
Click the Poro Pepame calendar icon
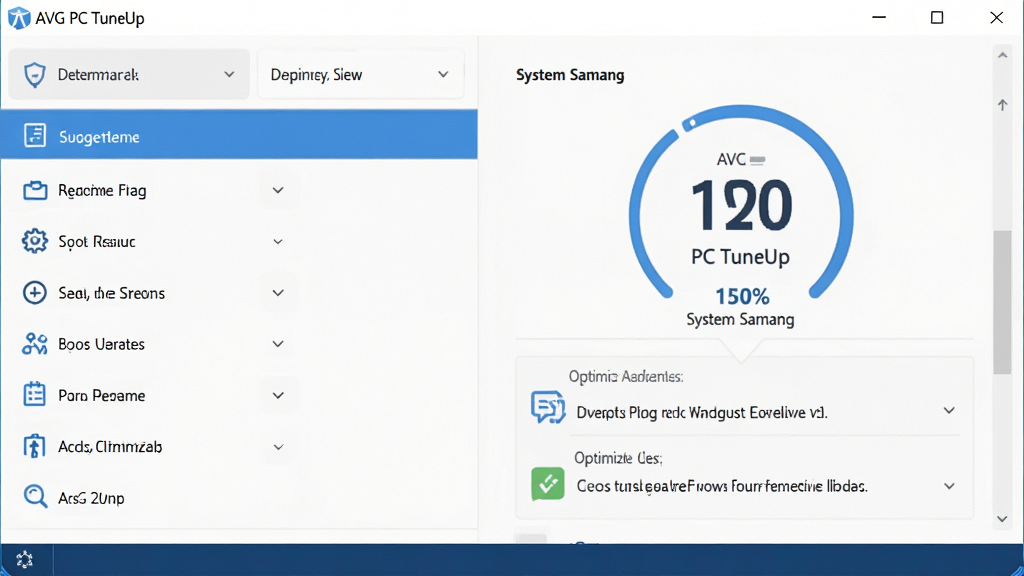click(x=35, y=394)
